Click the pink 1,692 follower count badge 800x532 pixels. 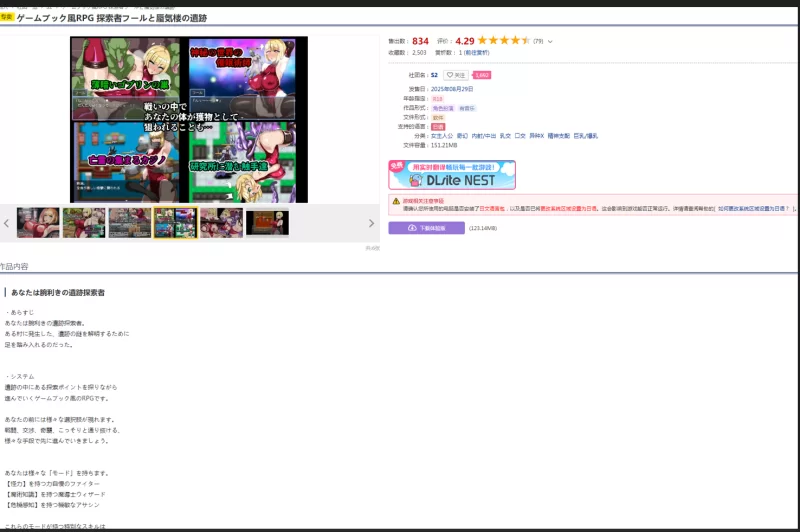pos(482,75)
